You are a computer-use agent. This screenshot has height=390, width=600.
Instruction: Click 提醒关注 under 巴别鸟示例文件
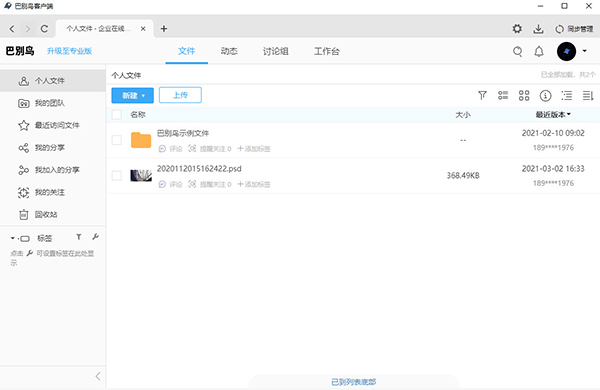pos(210,149)
